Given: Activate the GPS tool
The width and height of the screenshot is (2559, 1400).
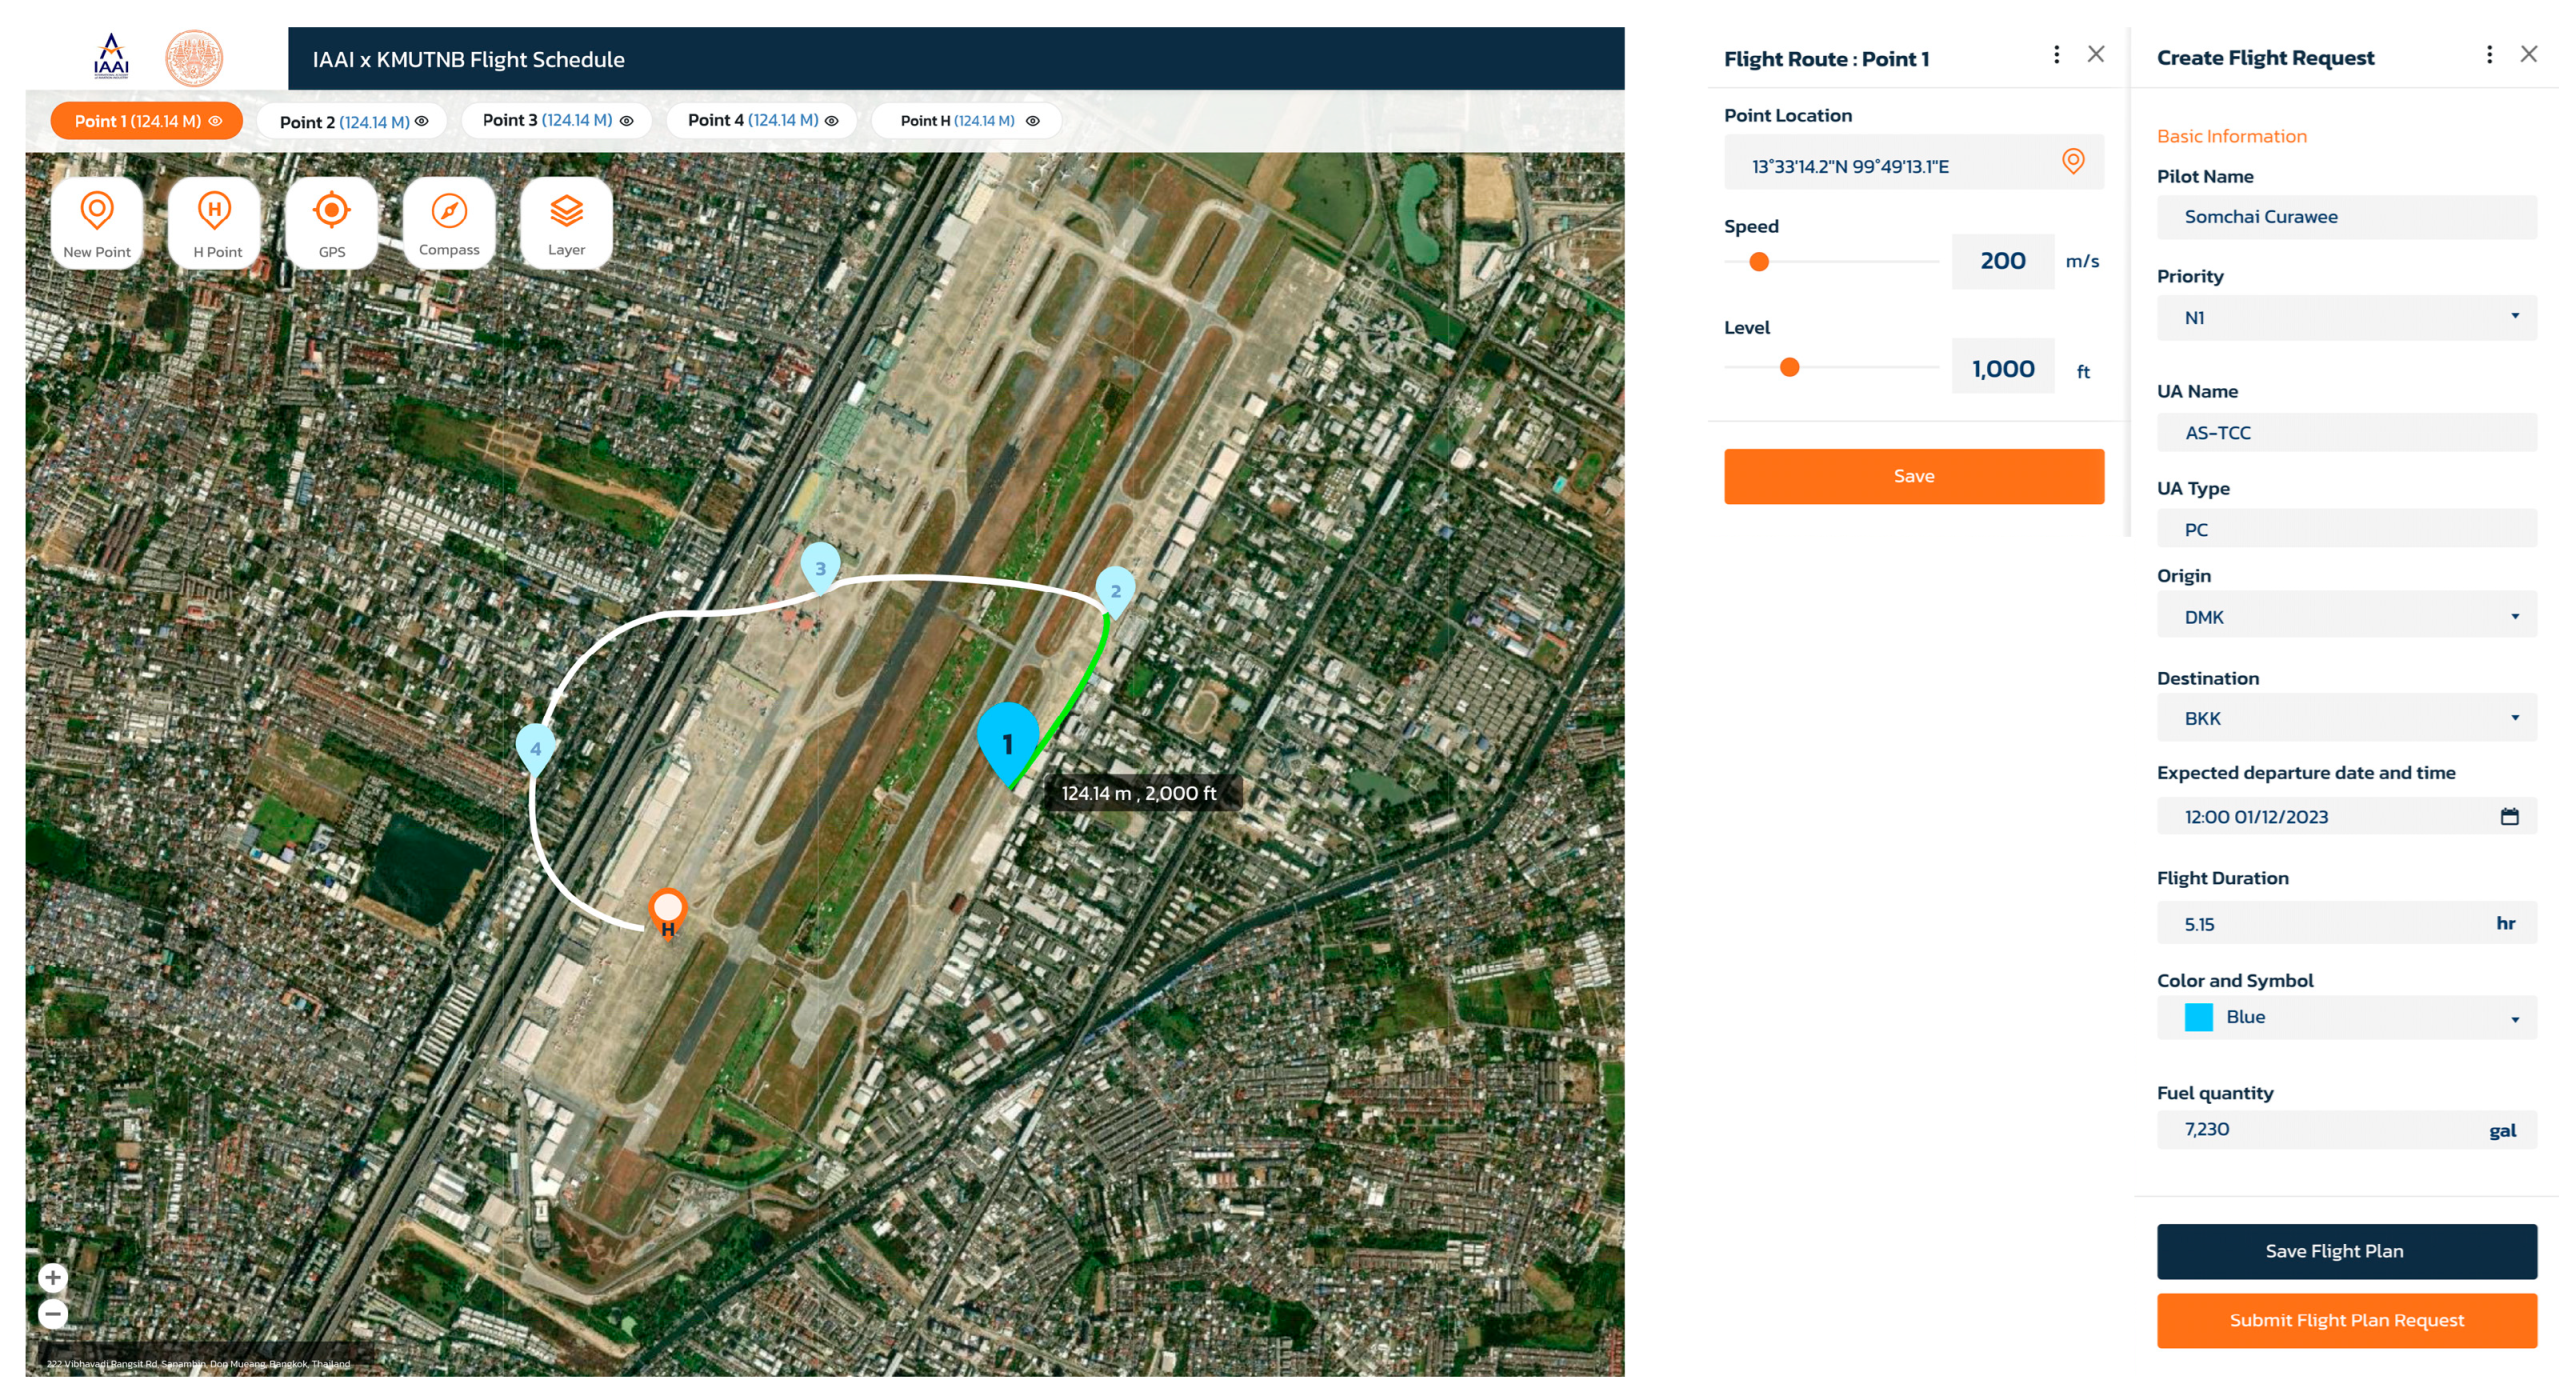Looking at the screenshot, I should click(x=331, y=223).
